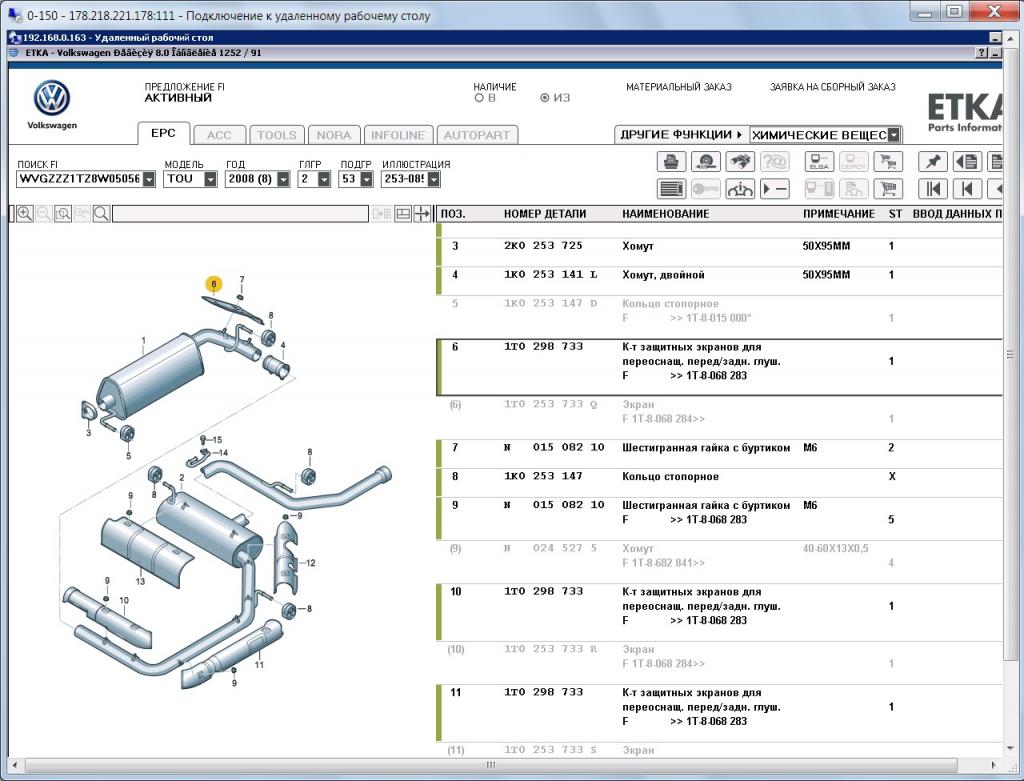Open the ХИМИЧЕСКИЕ ВЕЩЕС dropdown
This screenshot has width=1024, height=781.
[x=894, y=135]
